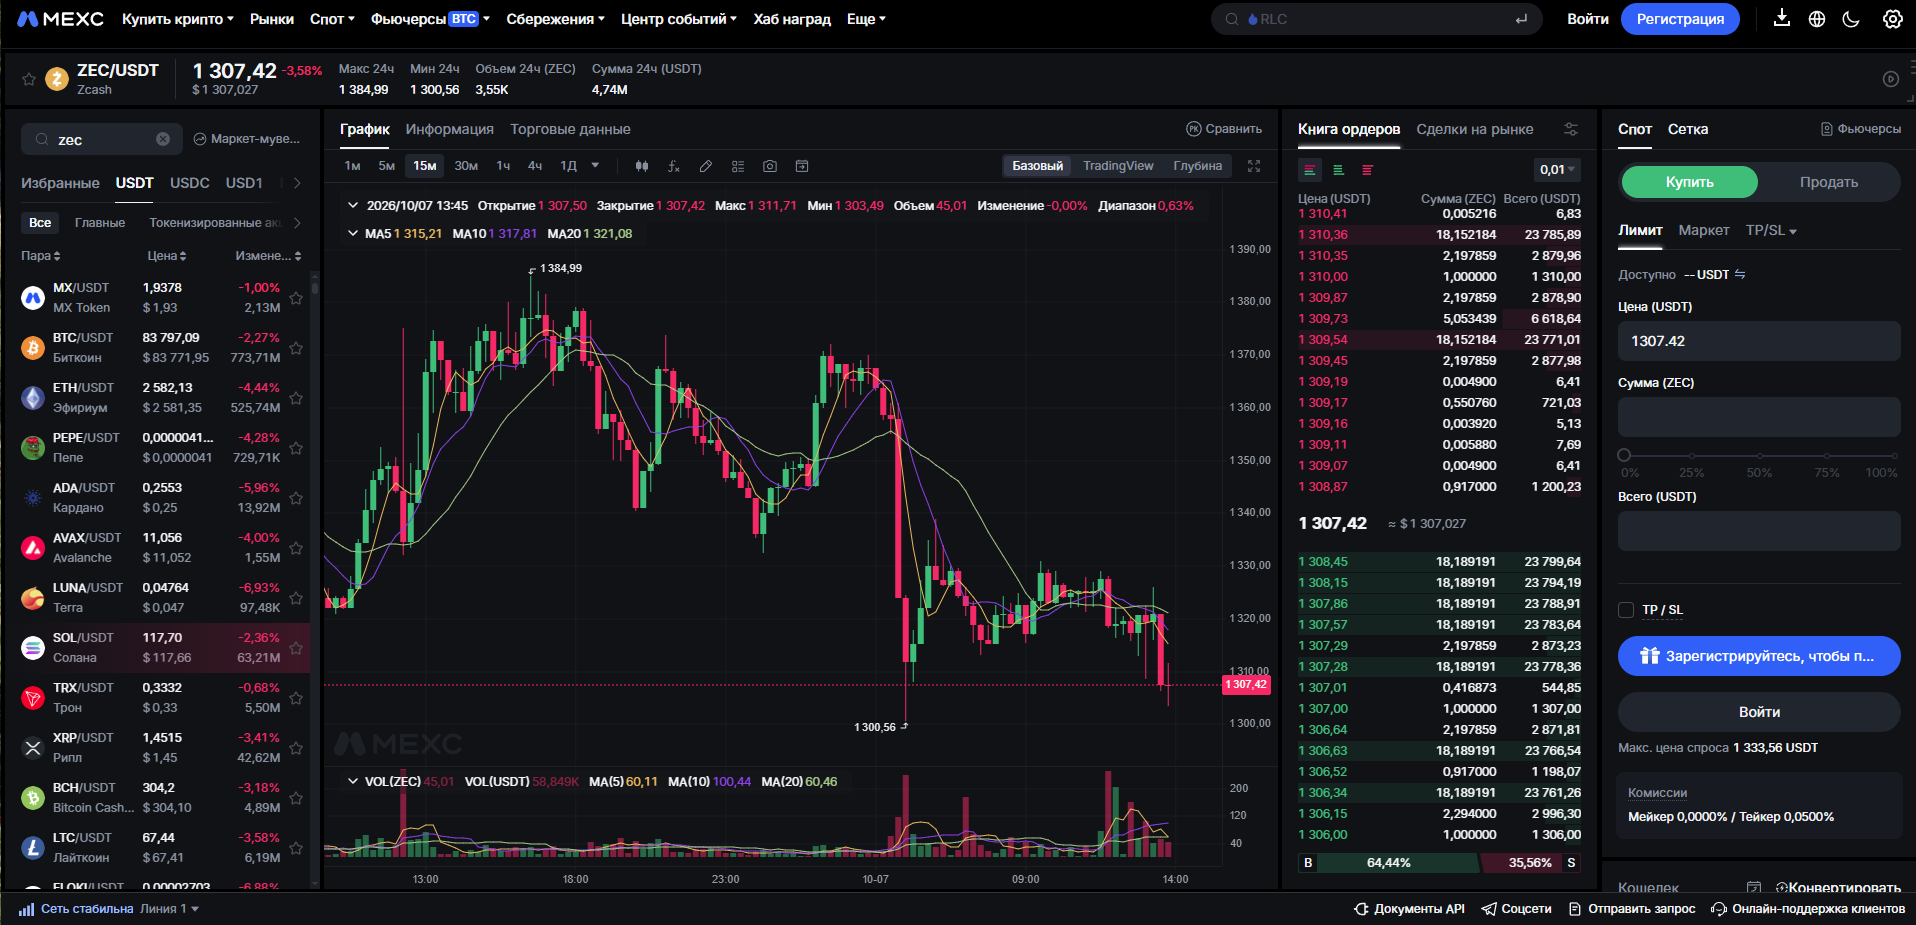
Task: Select the USDC market tab
Action: (190, 183)
